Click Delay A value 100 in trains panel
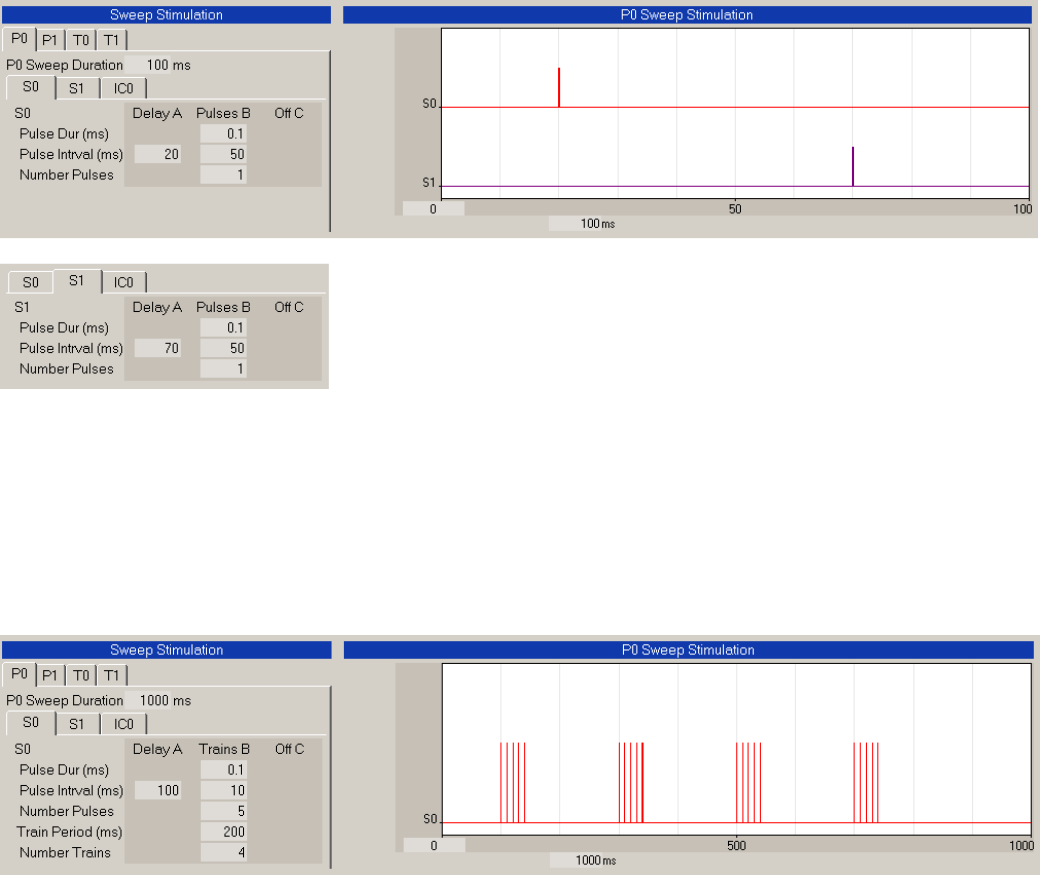The image size is (1040, 875). pos(157,790)
